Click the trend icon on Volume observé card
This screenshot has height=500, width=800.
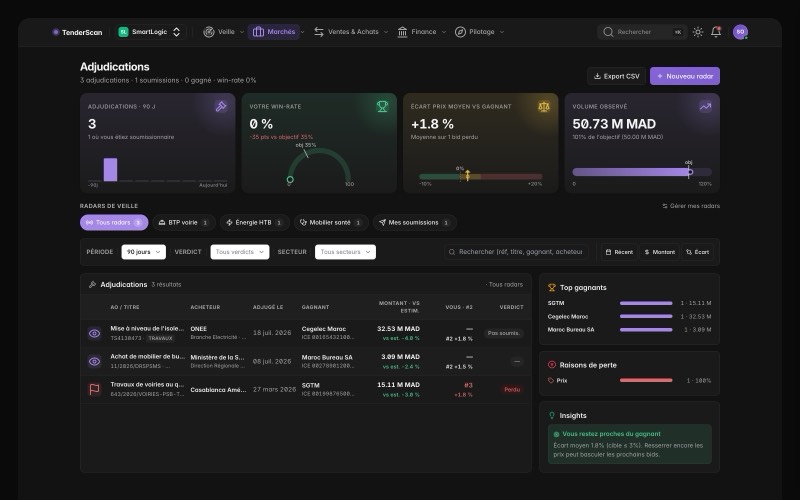pos(705,106)
